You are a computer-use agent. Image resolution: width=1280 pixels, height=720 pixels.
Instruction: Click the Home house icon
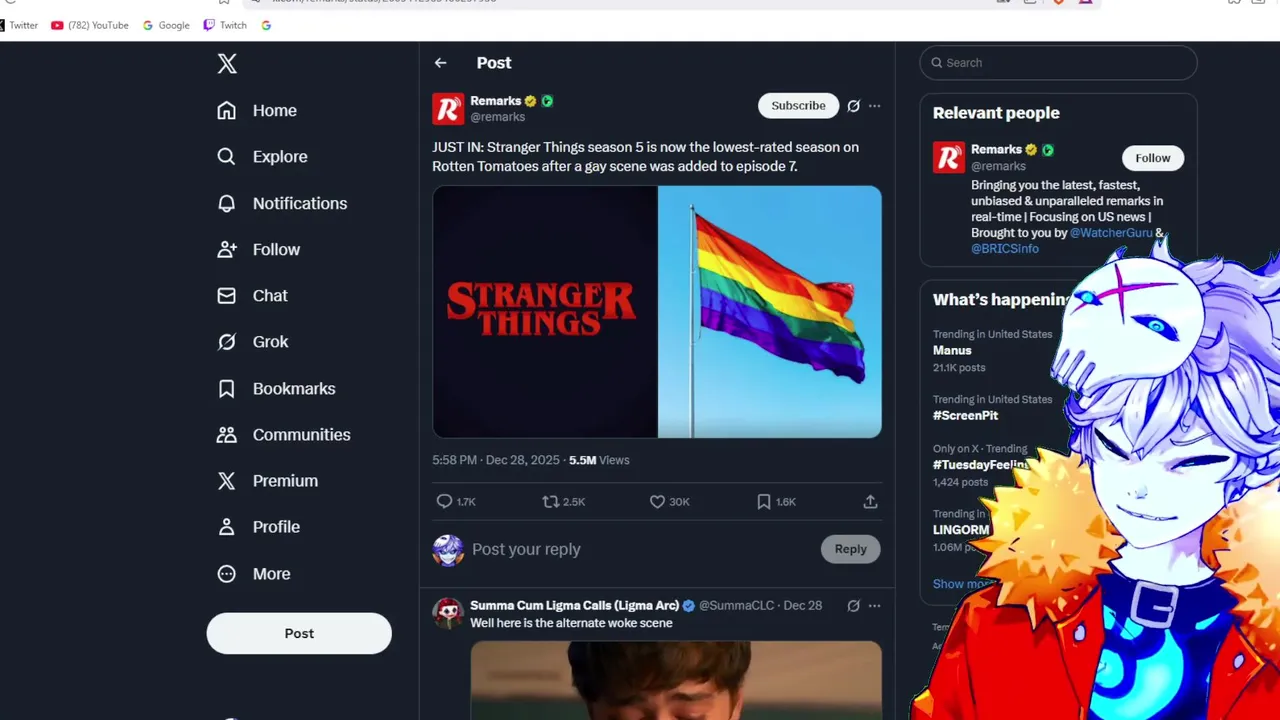pos(227,111)
